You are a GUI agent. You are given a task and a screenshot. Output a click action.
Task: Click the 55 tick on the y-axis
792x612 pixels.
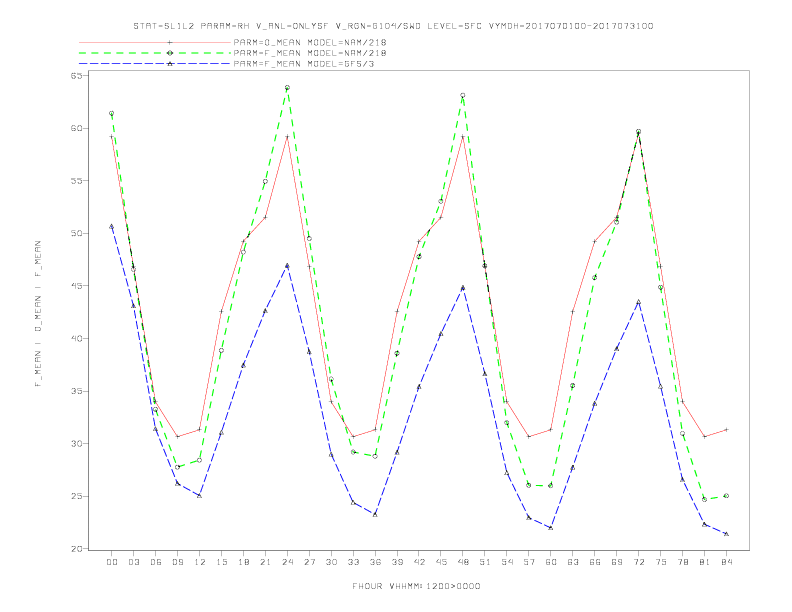click(x=77, y=181)
